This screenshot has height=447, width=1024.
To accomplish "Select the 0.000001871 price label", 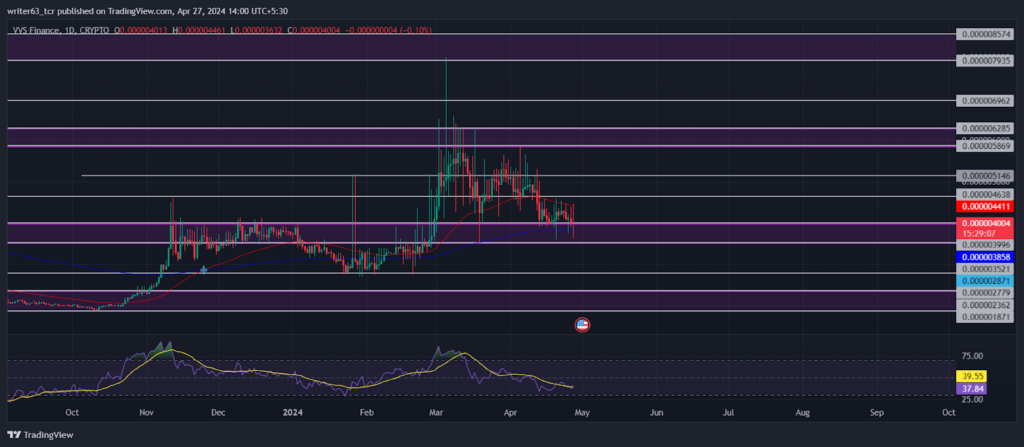I will (984, 317).
